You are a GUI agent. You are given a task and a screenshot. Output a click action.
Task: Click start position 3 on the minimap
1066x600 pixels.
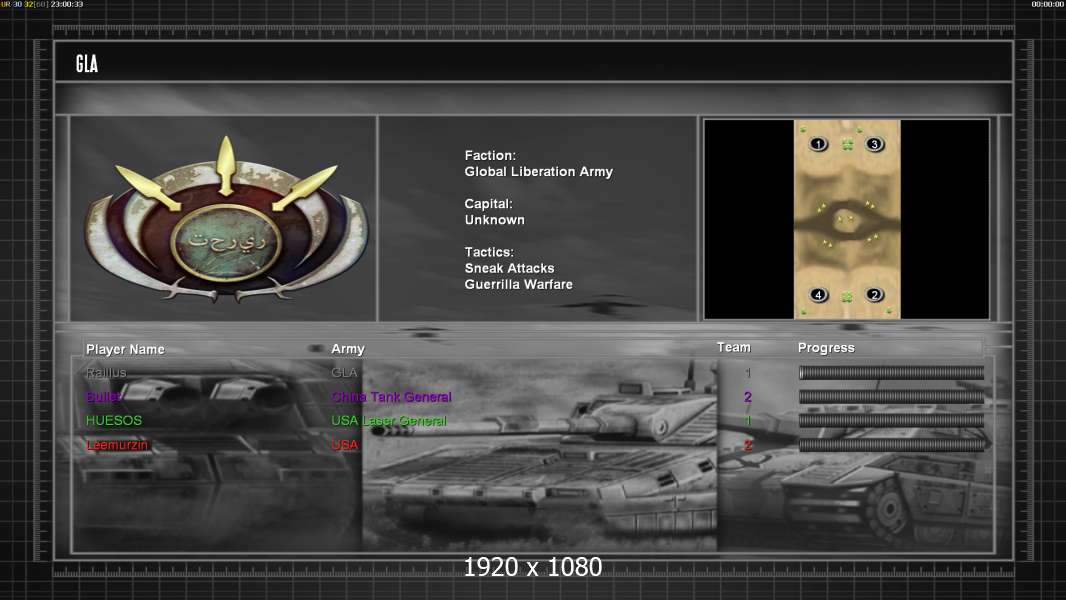874,144
